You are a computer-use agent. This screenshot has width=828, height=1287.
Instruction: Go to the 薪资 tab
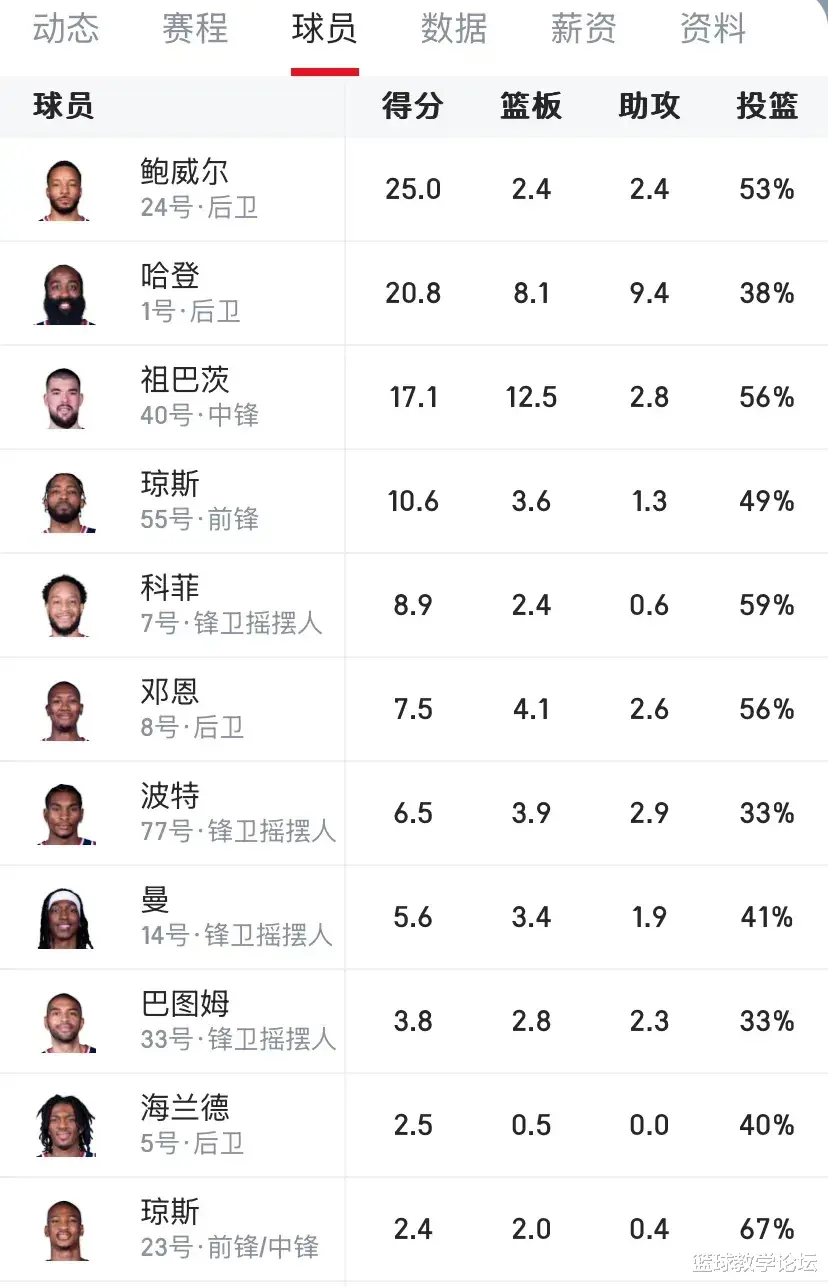point(584,27)
